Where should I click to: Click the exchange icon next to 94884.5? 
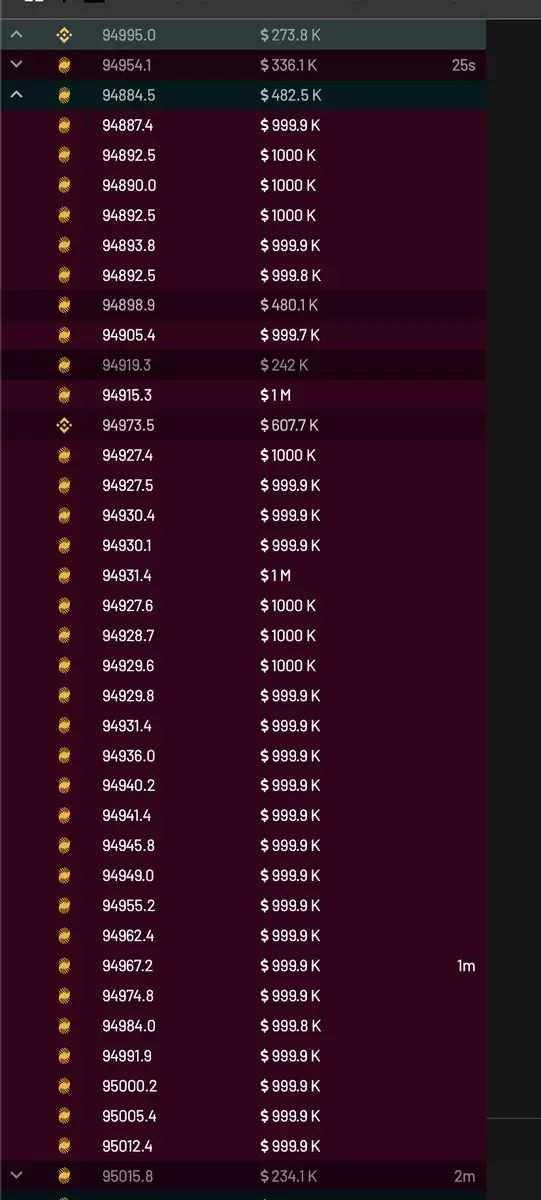(64, 95)
